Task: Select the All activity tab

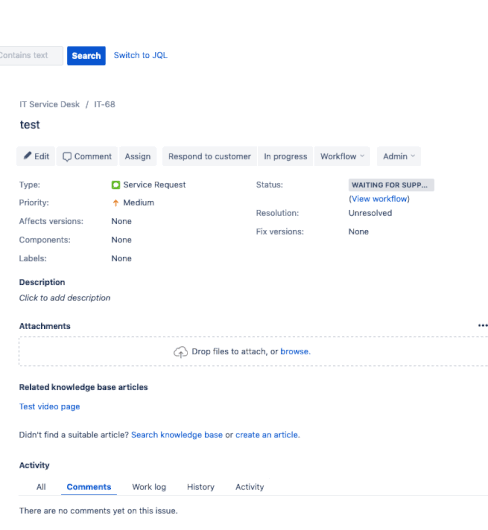Action: point(41,487)
